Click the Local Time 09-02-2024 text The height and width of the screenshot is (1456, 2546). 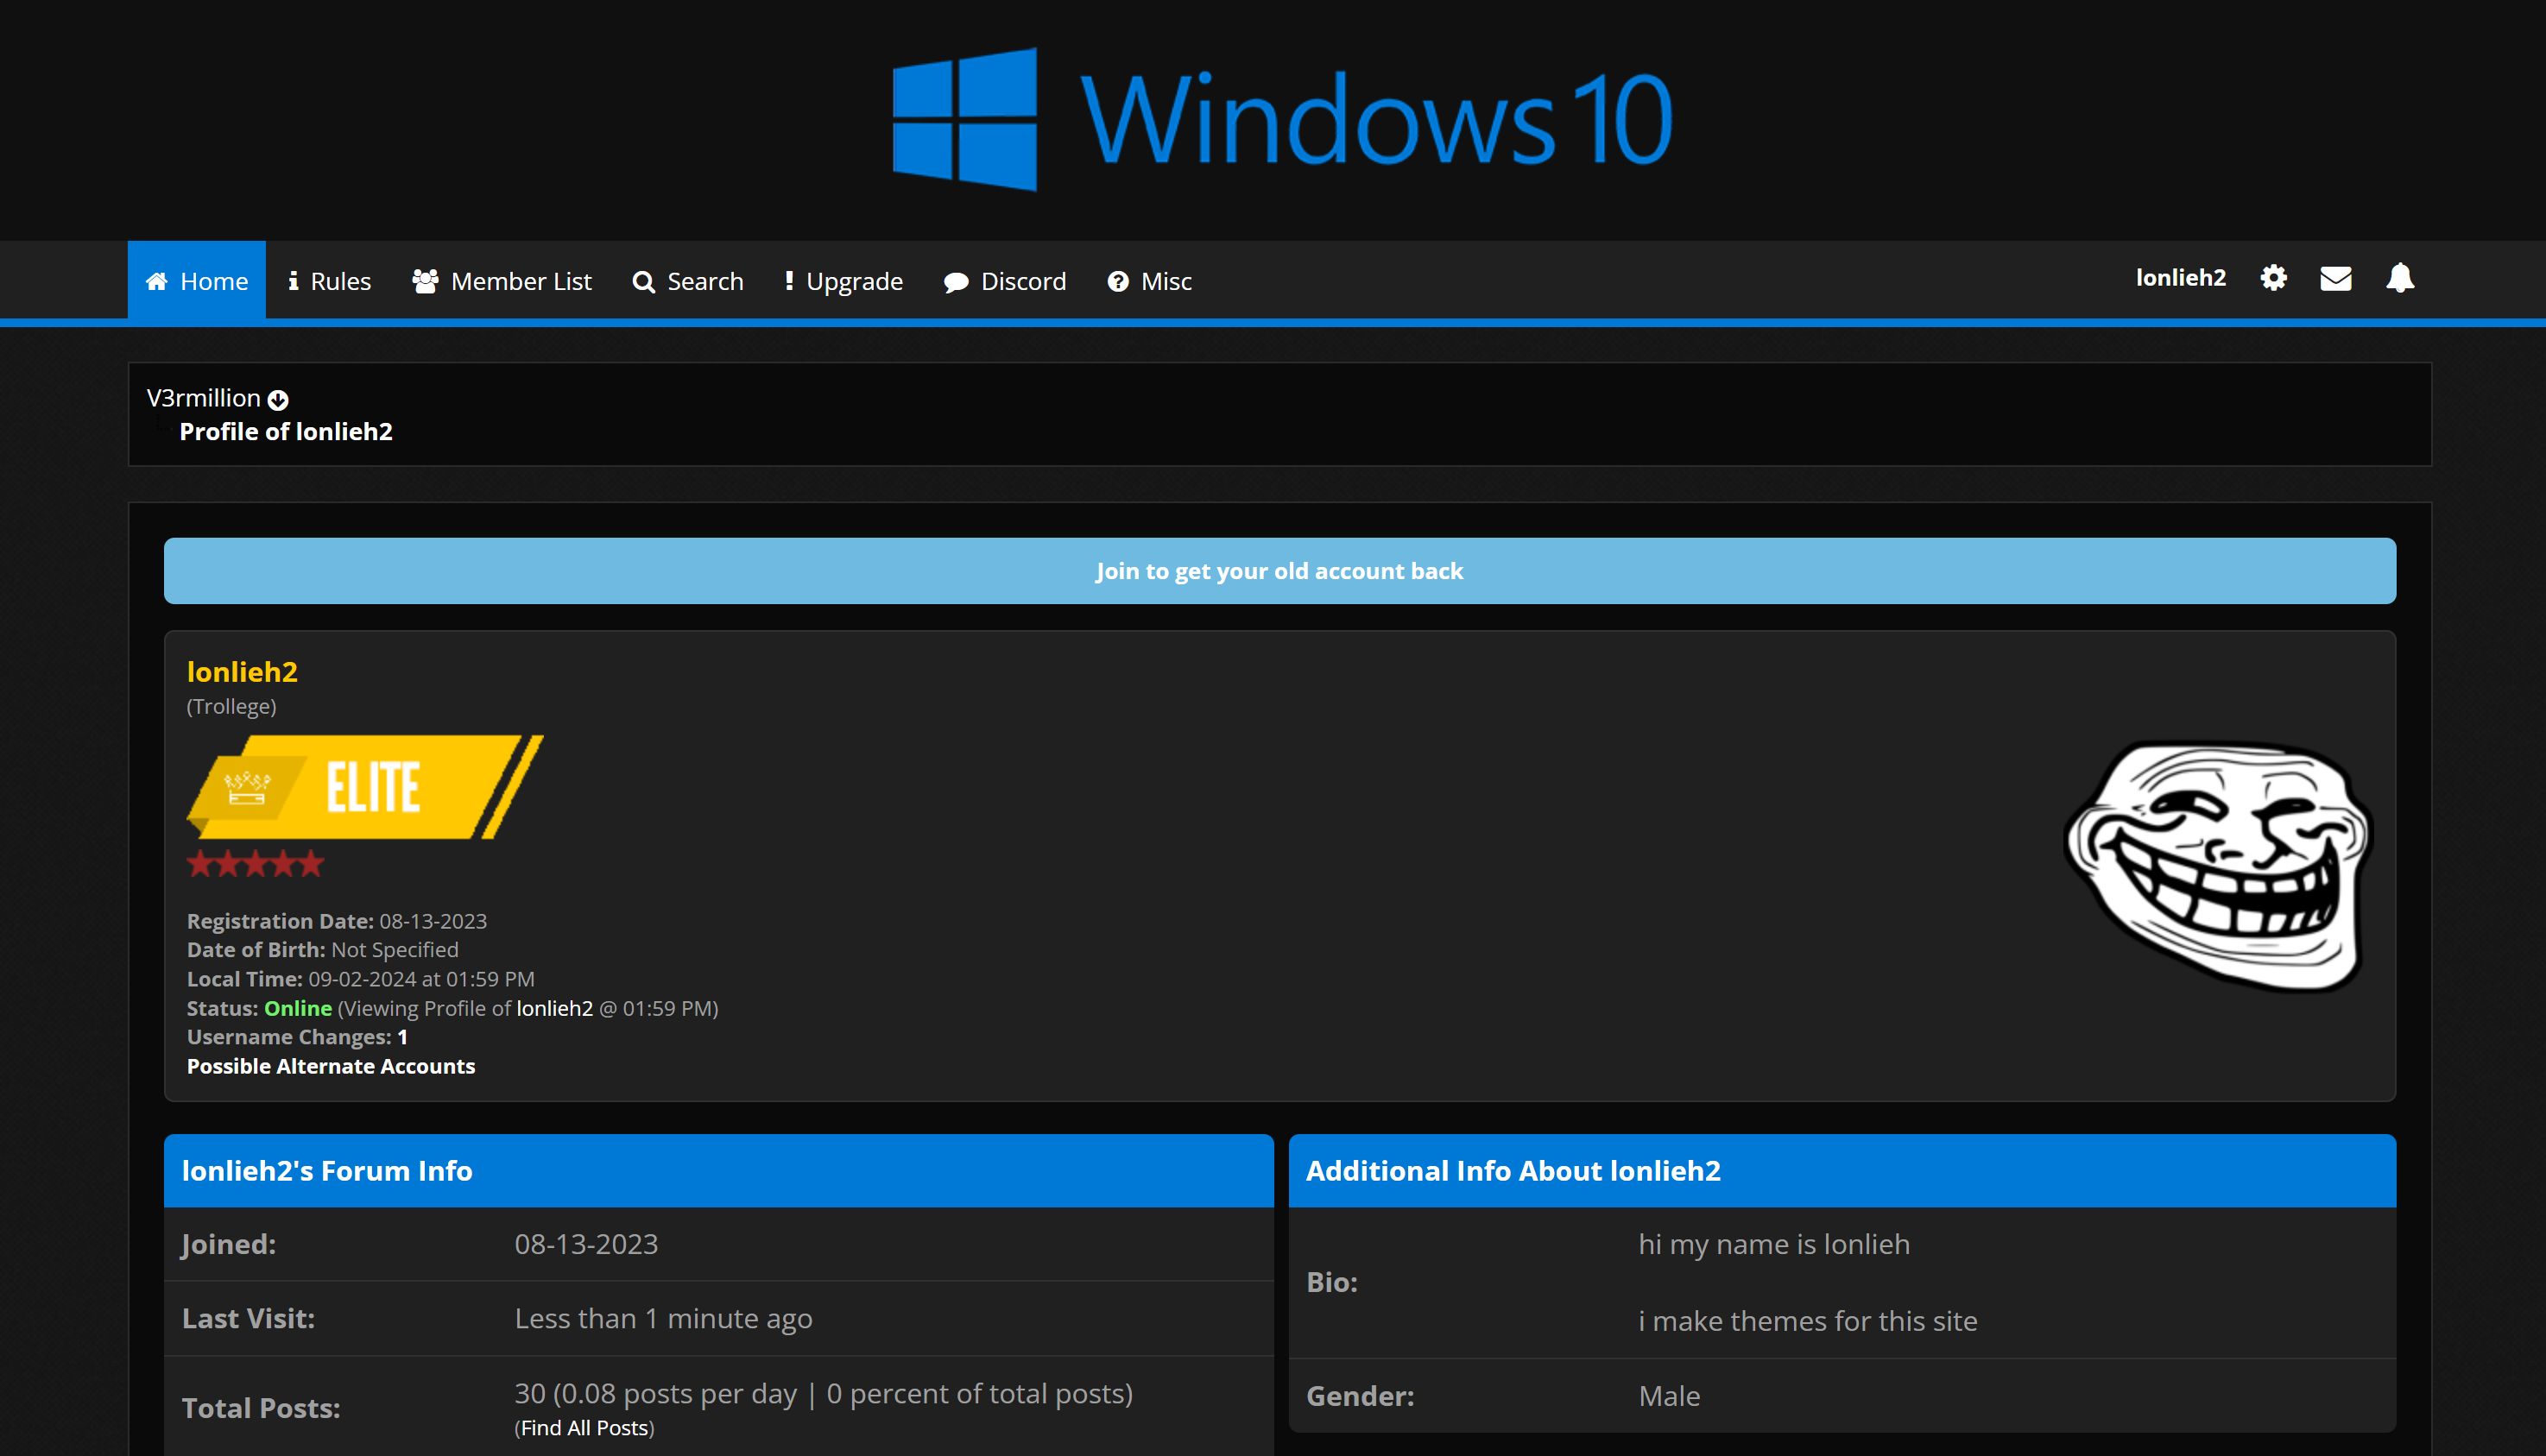[361, 979]
